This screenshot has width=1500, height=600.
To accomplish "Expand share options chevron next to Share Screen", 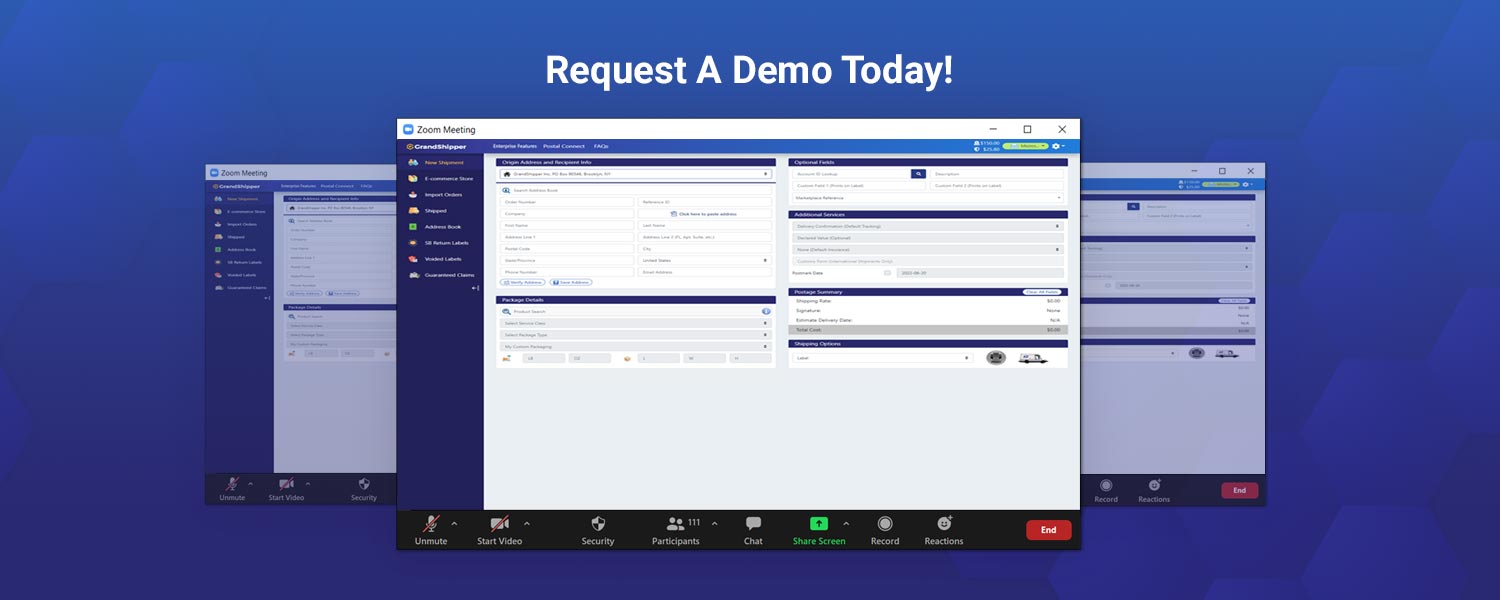I will click(846, 523).
